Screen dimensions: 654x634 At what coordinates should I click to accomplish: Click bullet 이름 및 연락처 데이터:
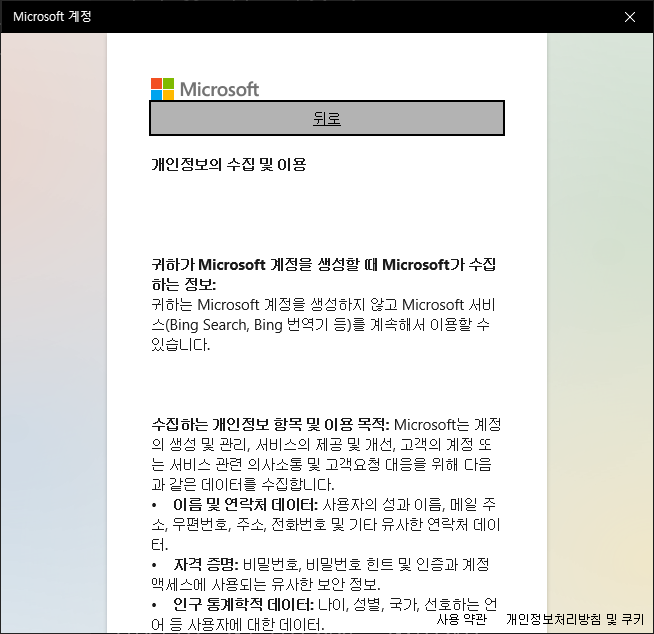click(x=245, y=505)
